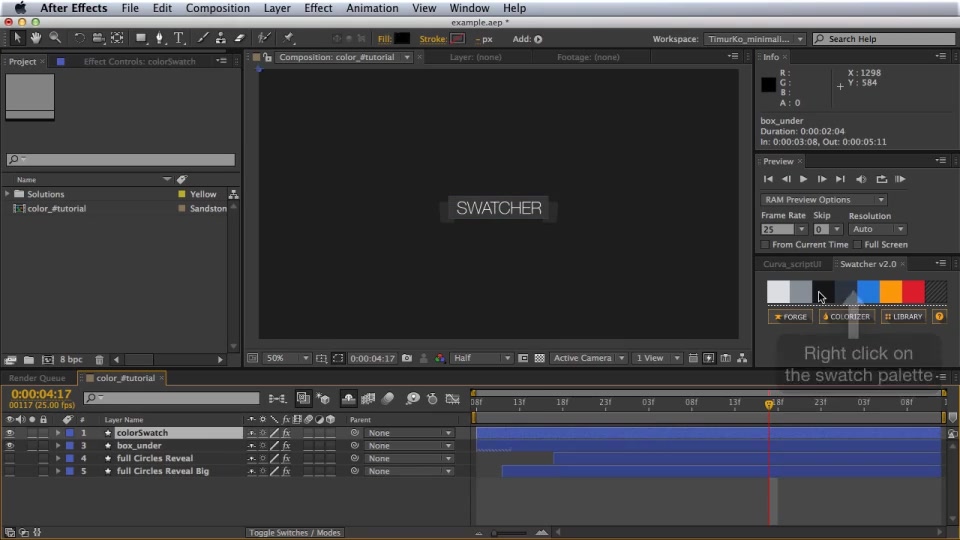Expand the colorSwatch layer properties
960x540 pixels.
(x=58, y=433)
